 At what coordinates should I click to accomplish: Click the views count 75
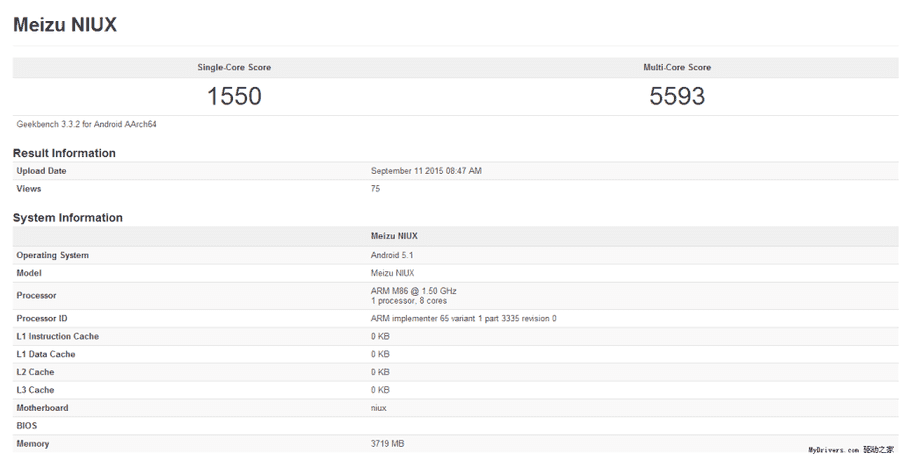[375, 188]
